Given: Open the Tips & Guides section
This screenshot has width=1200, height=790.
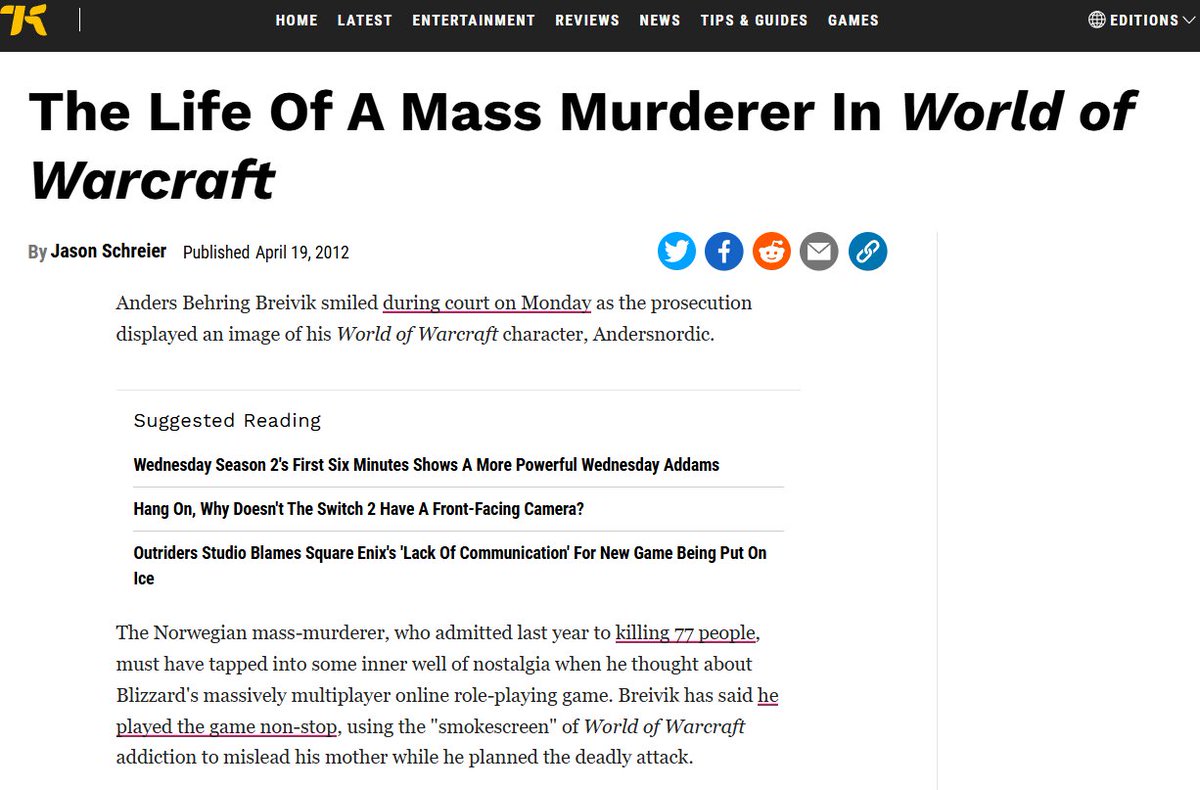Looking at the screenshot, I should click(754, 20).
